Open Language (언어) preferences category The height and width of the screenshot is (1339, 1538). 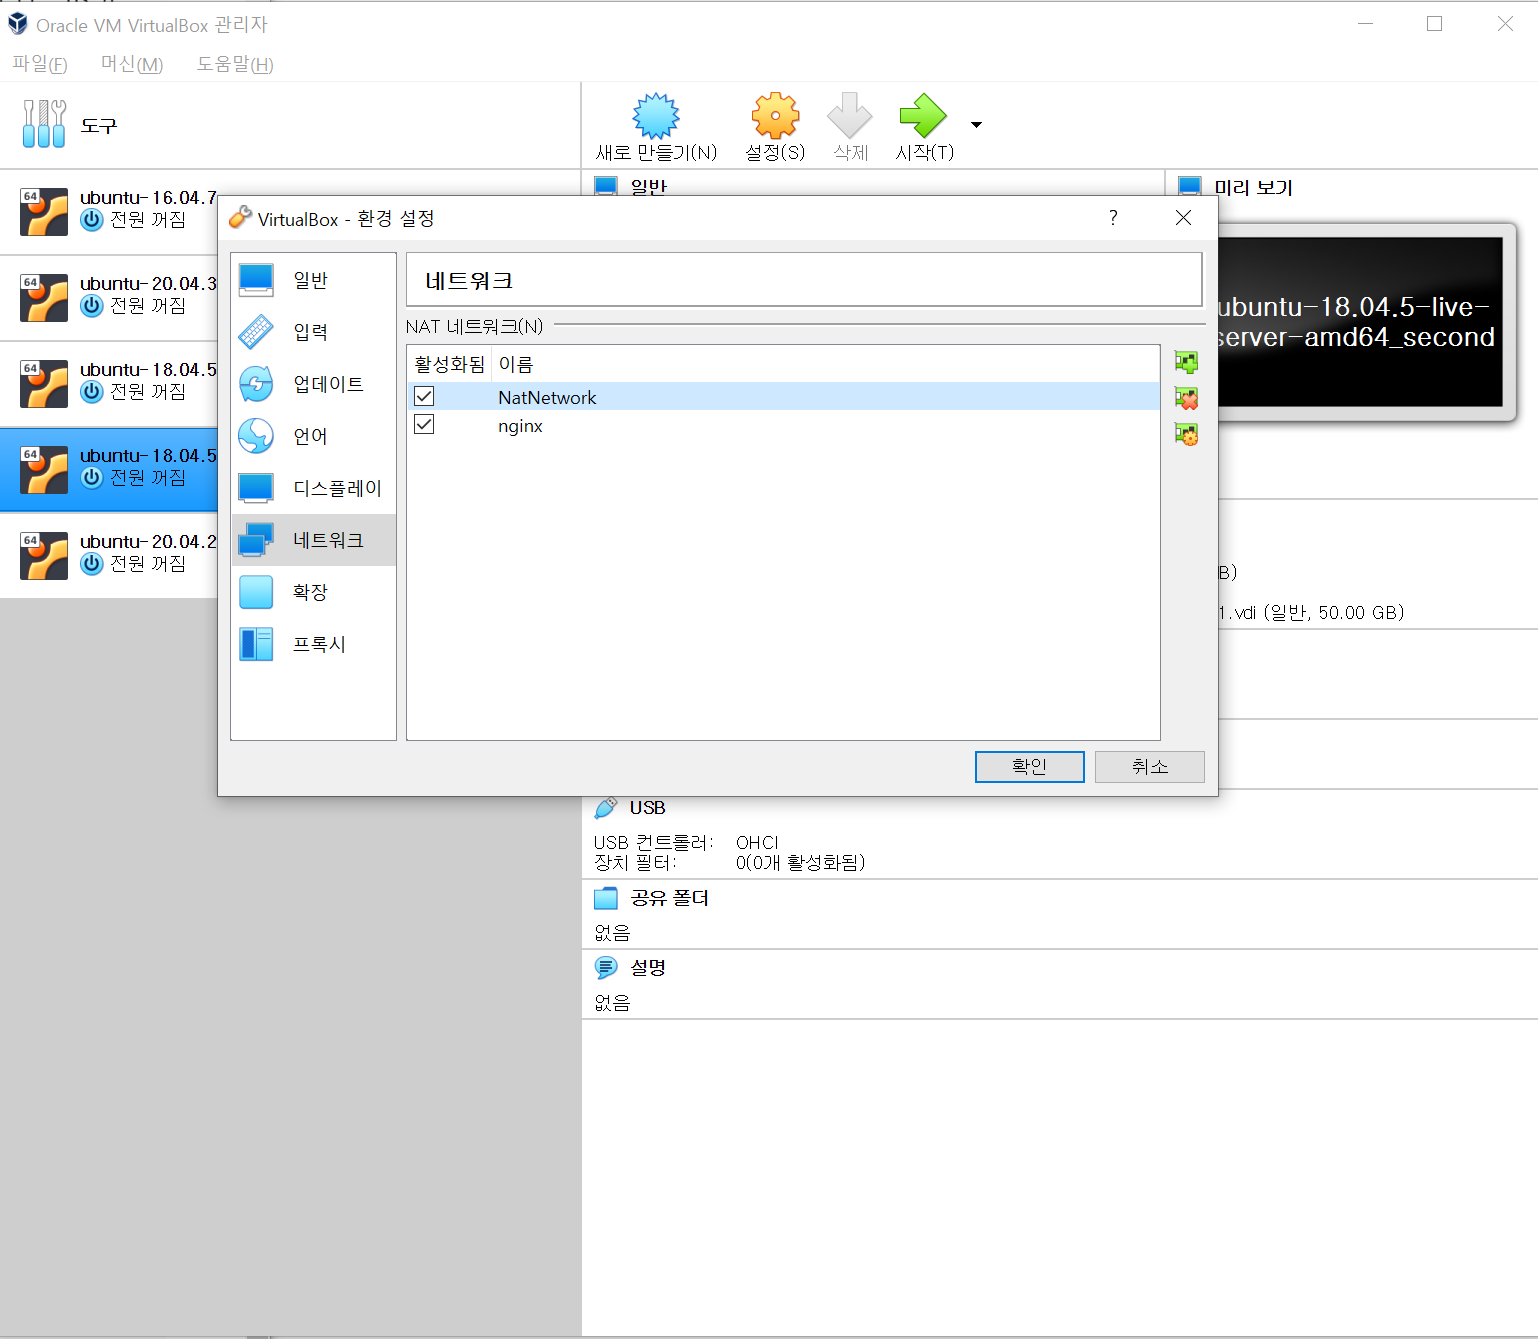(x=314, y=436)
